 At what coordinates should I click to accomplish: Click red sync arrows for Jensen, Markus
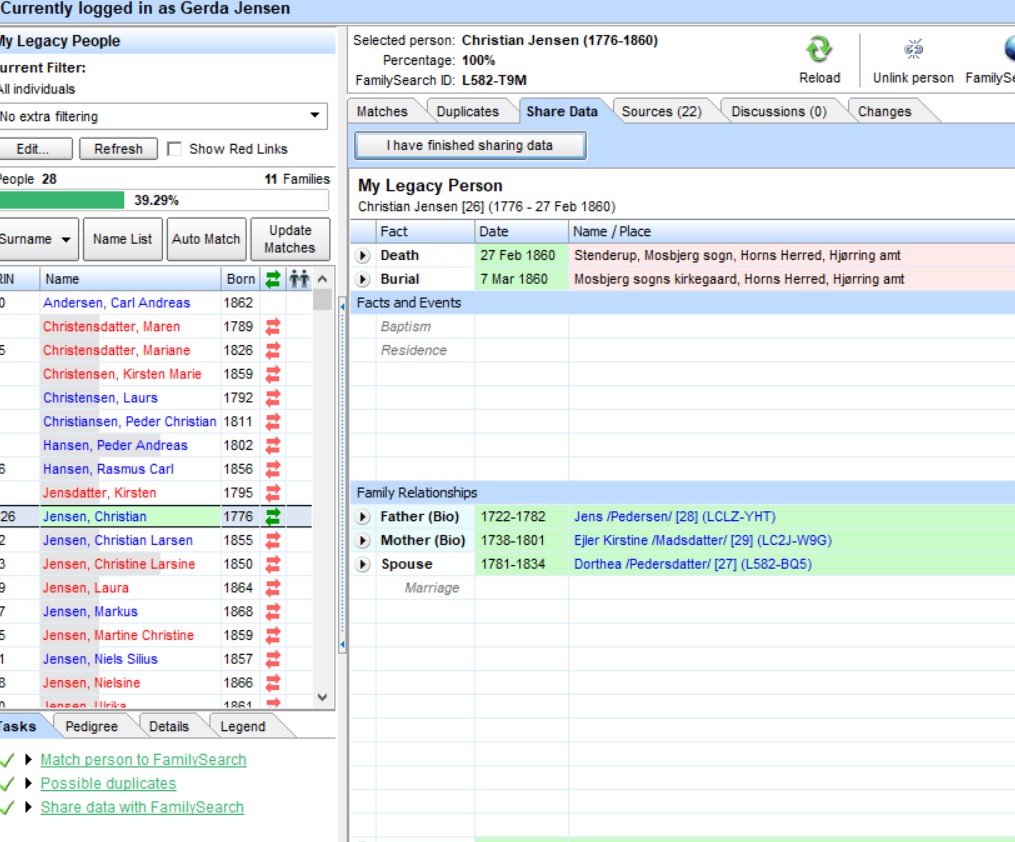pyautogui.click(x=273, y=612)
